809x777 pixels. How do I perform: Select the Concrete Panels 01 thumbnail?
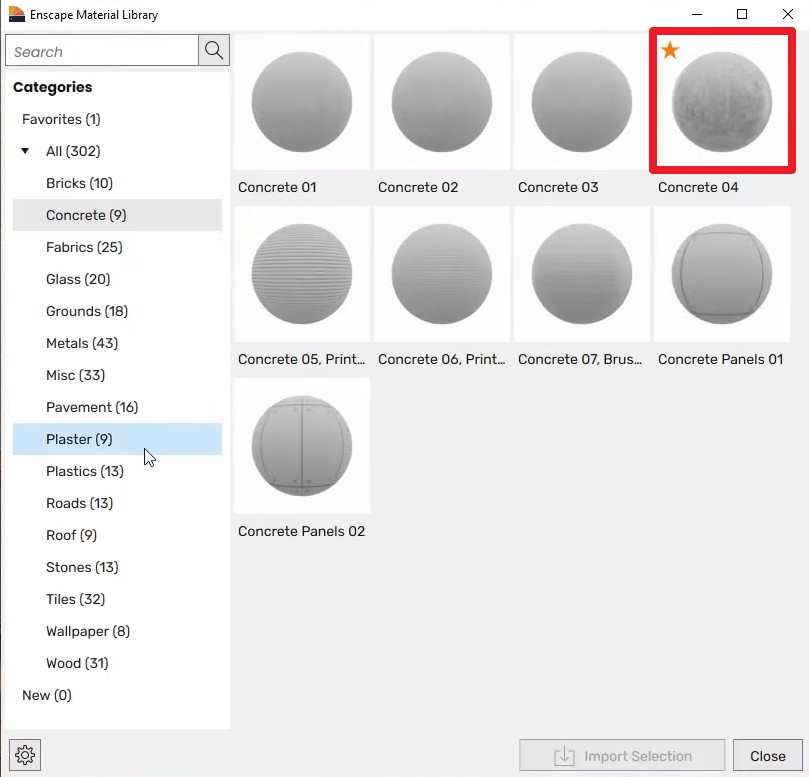722,274
